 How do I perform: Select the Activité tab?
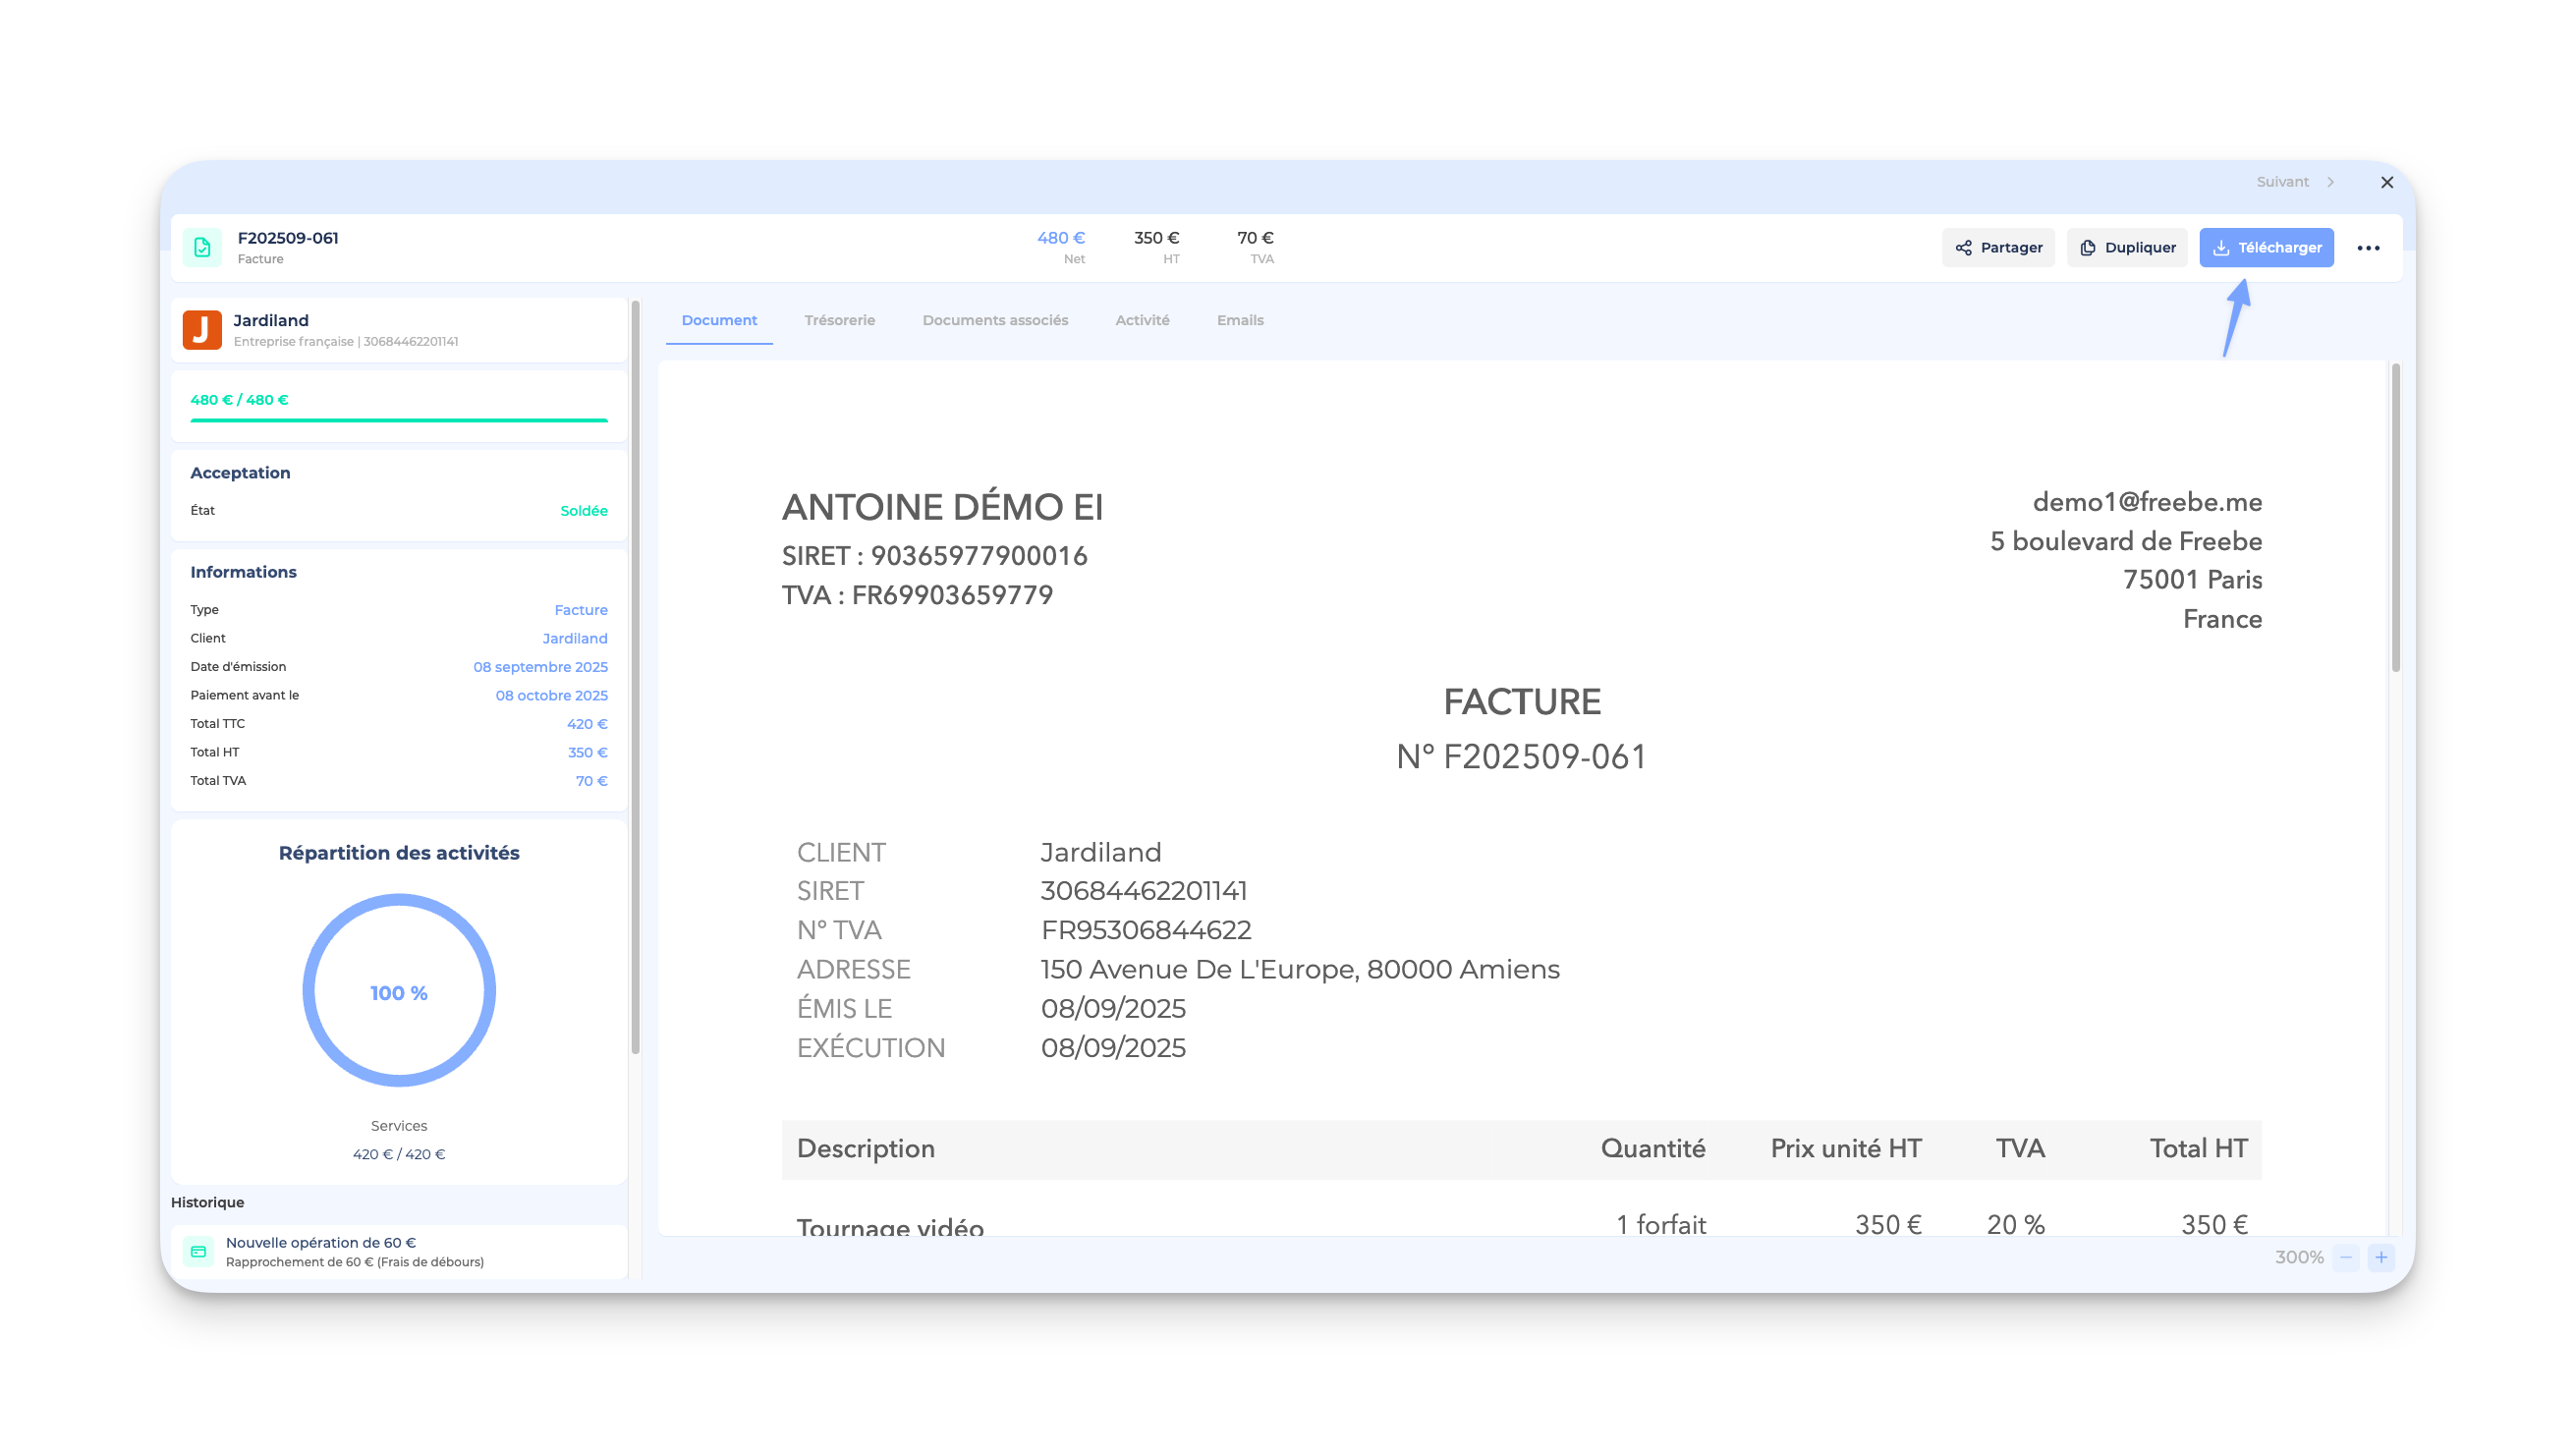point(1141,320)
